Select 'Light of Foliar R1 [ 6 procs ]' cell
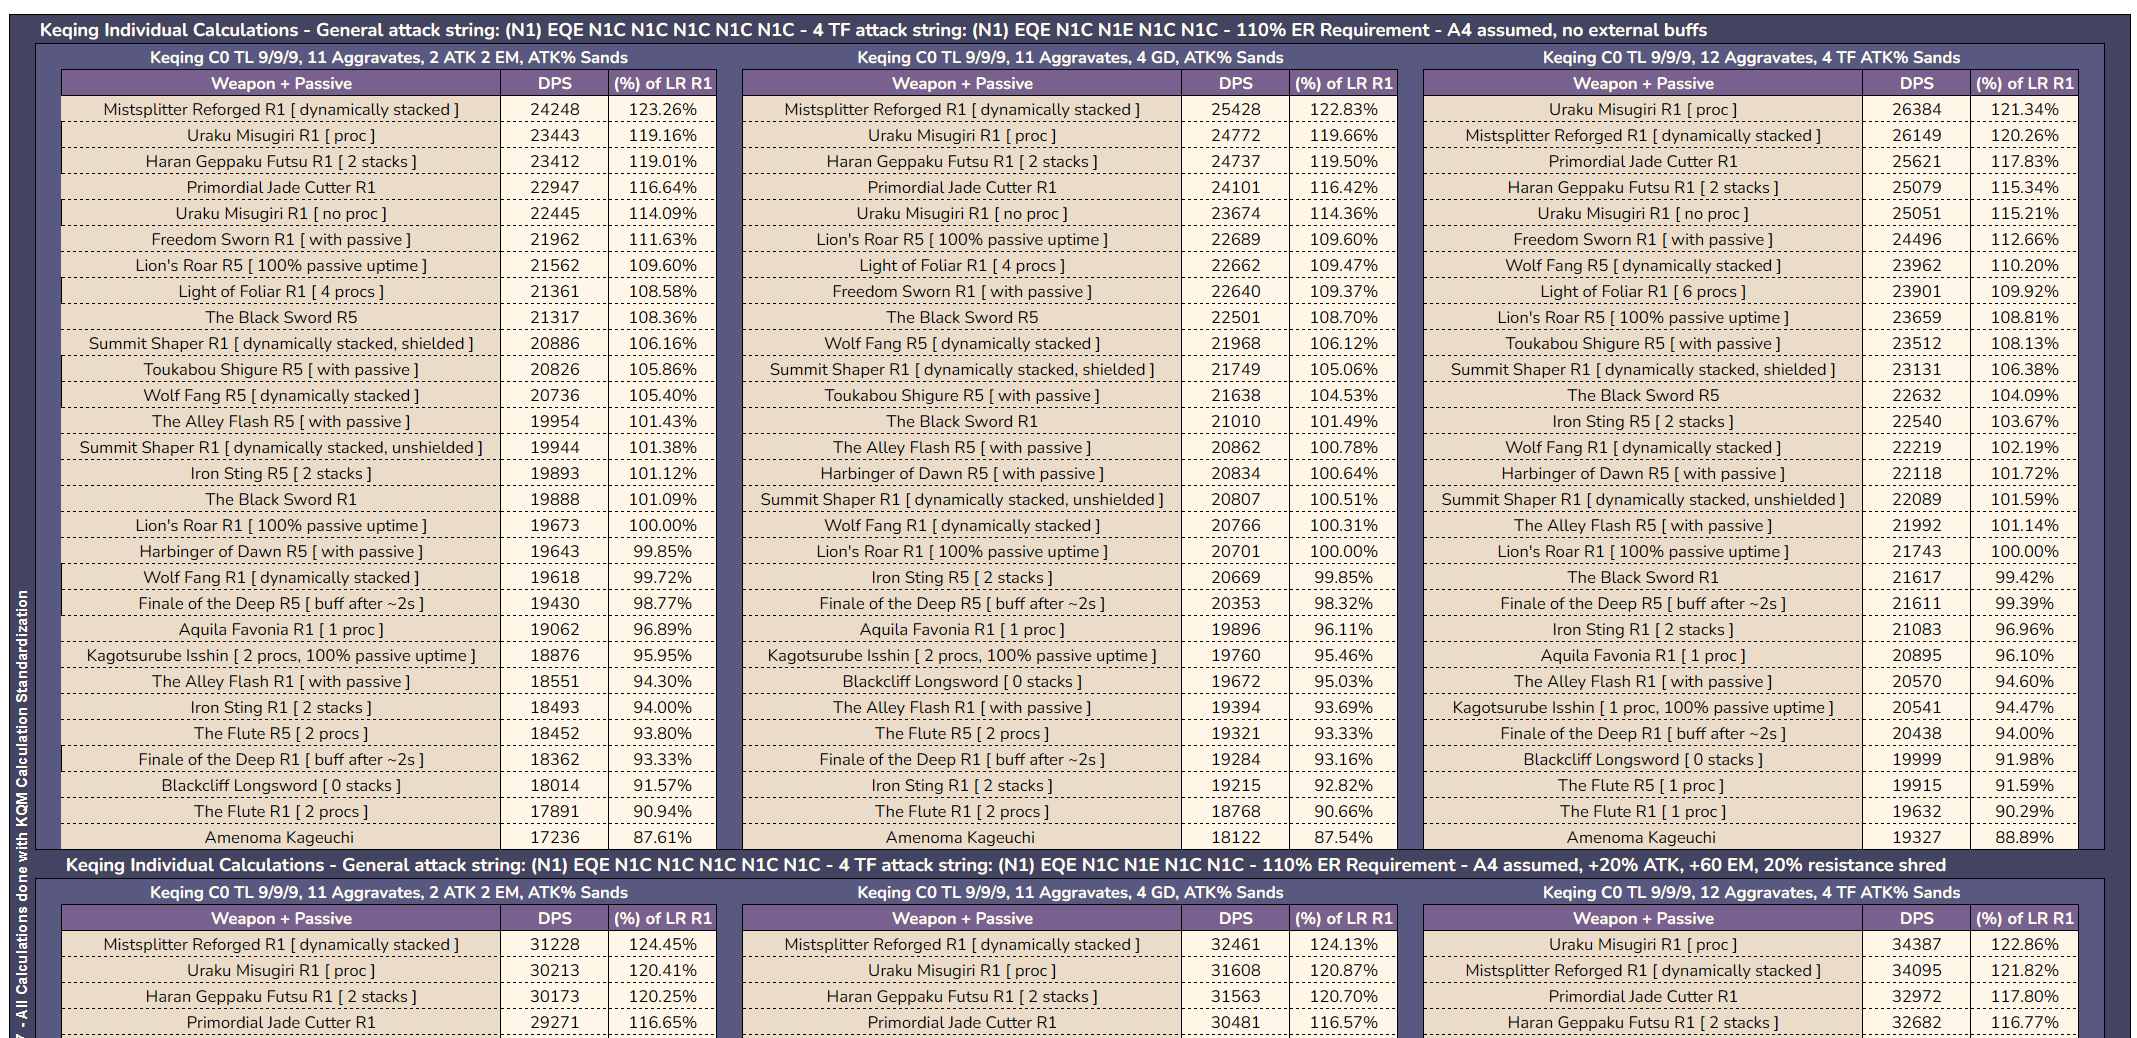This screenshot has width=2137, height=1038. pos(1643,291)
